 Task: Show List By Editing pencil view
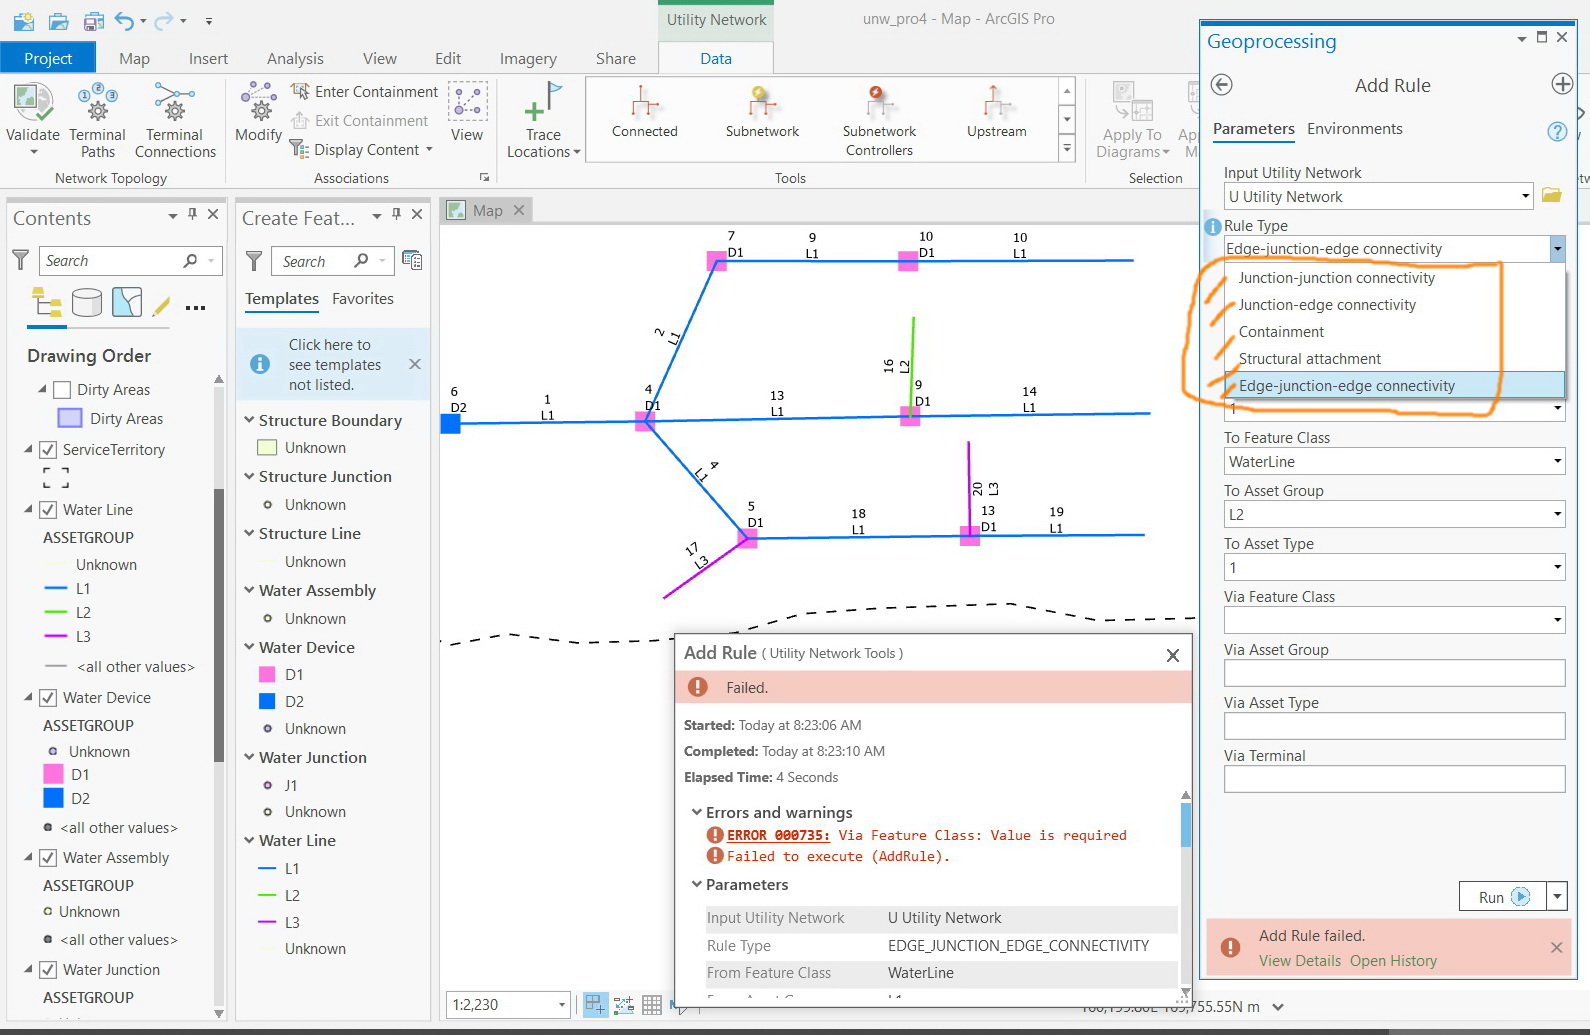[161, 305]
